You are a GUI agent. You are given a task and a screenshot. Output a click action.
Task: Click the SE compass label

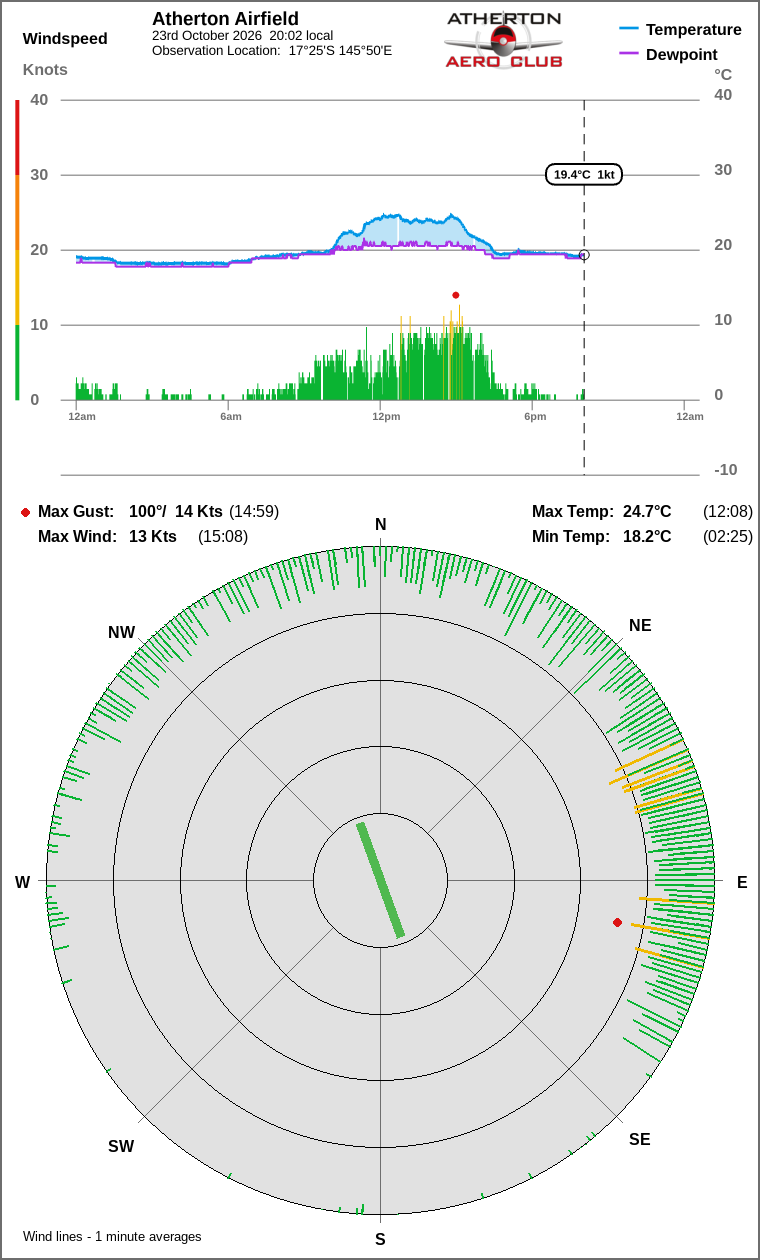pyautogui.click(x=640, y=1140)
